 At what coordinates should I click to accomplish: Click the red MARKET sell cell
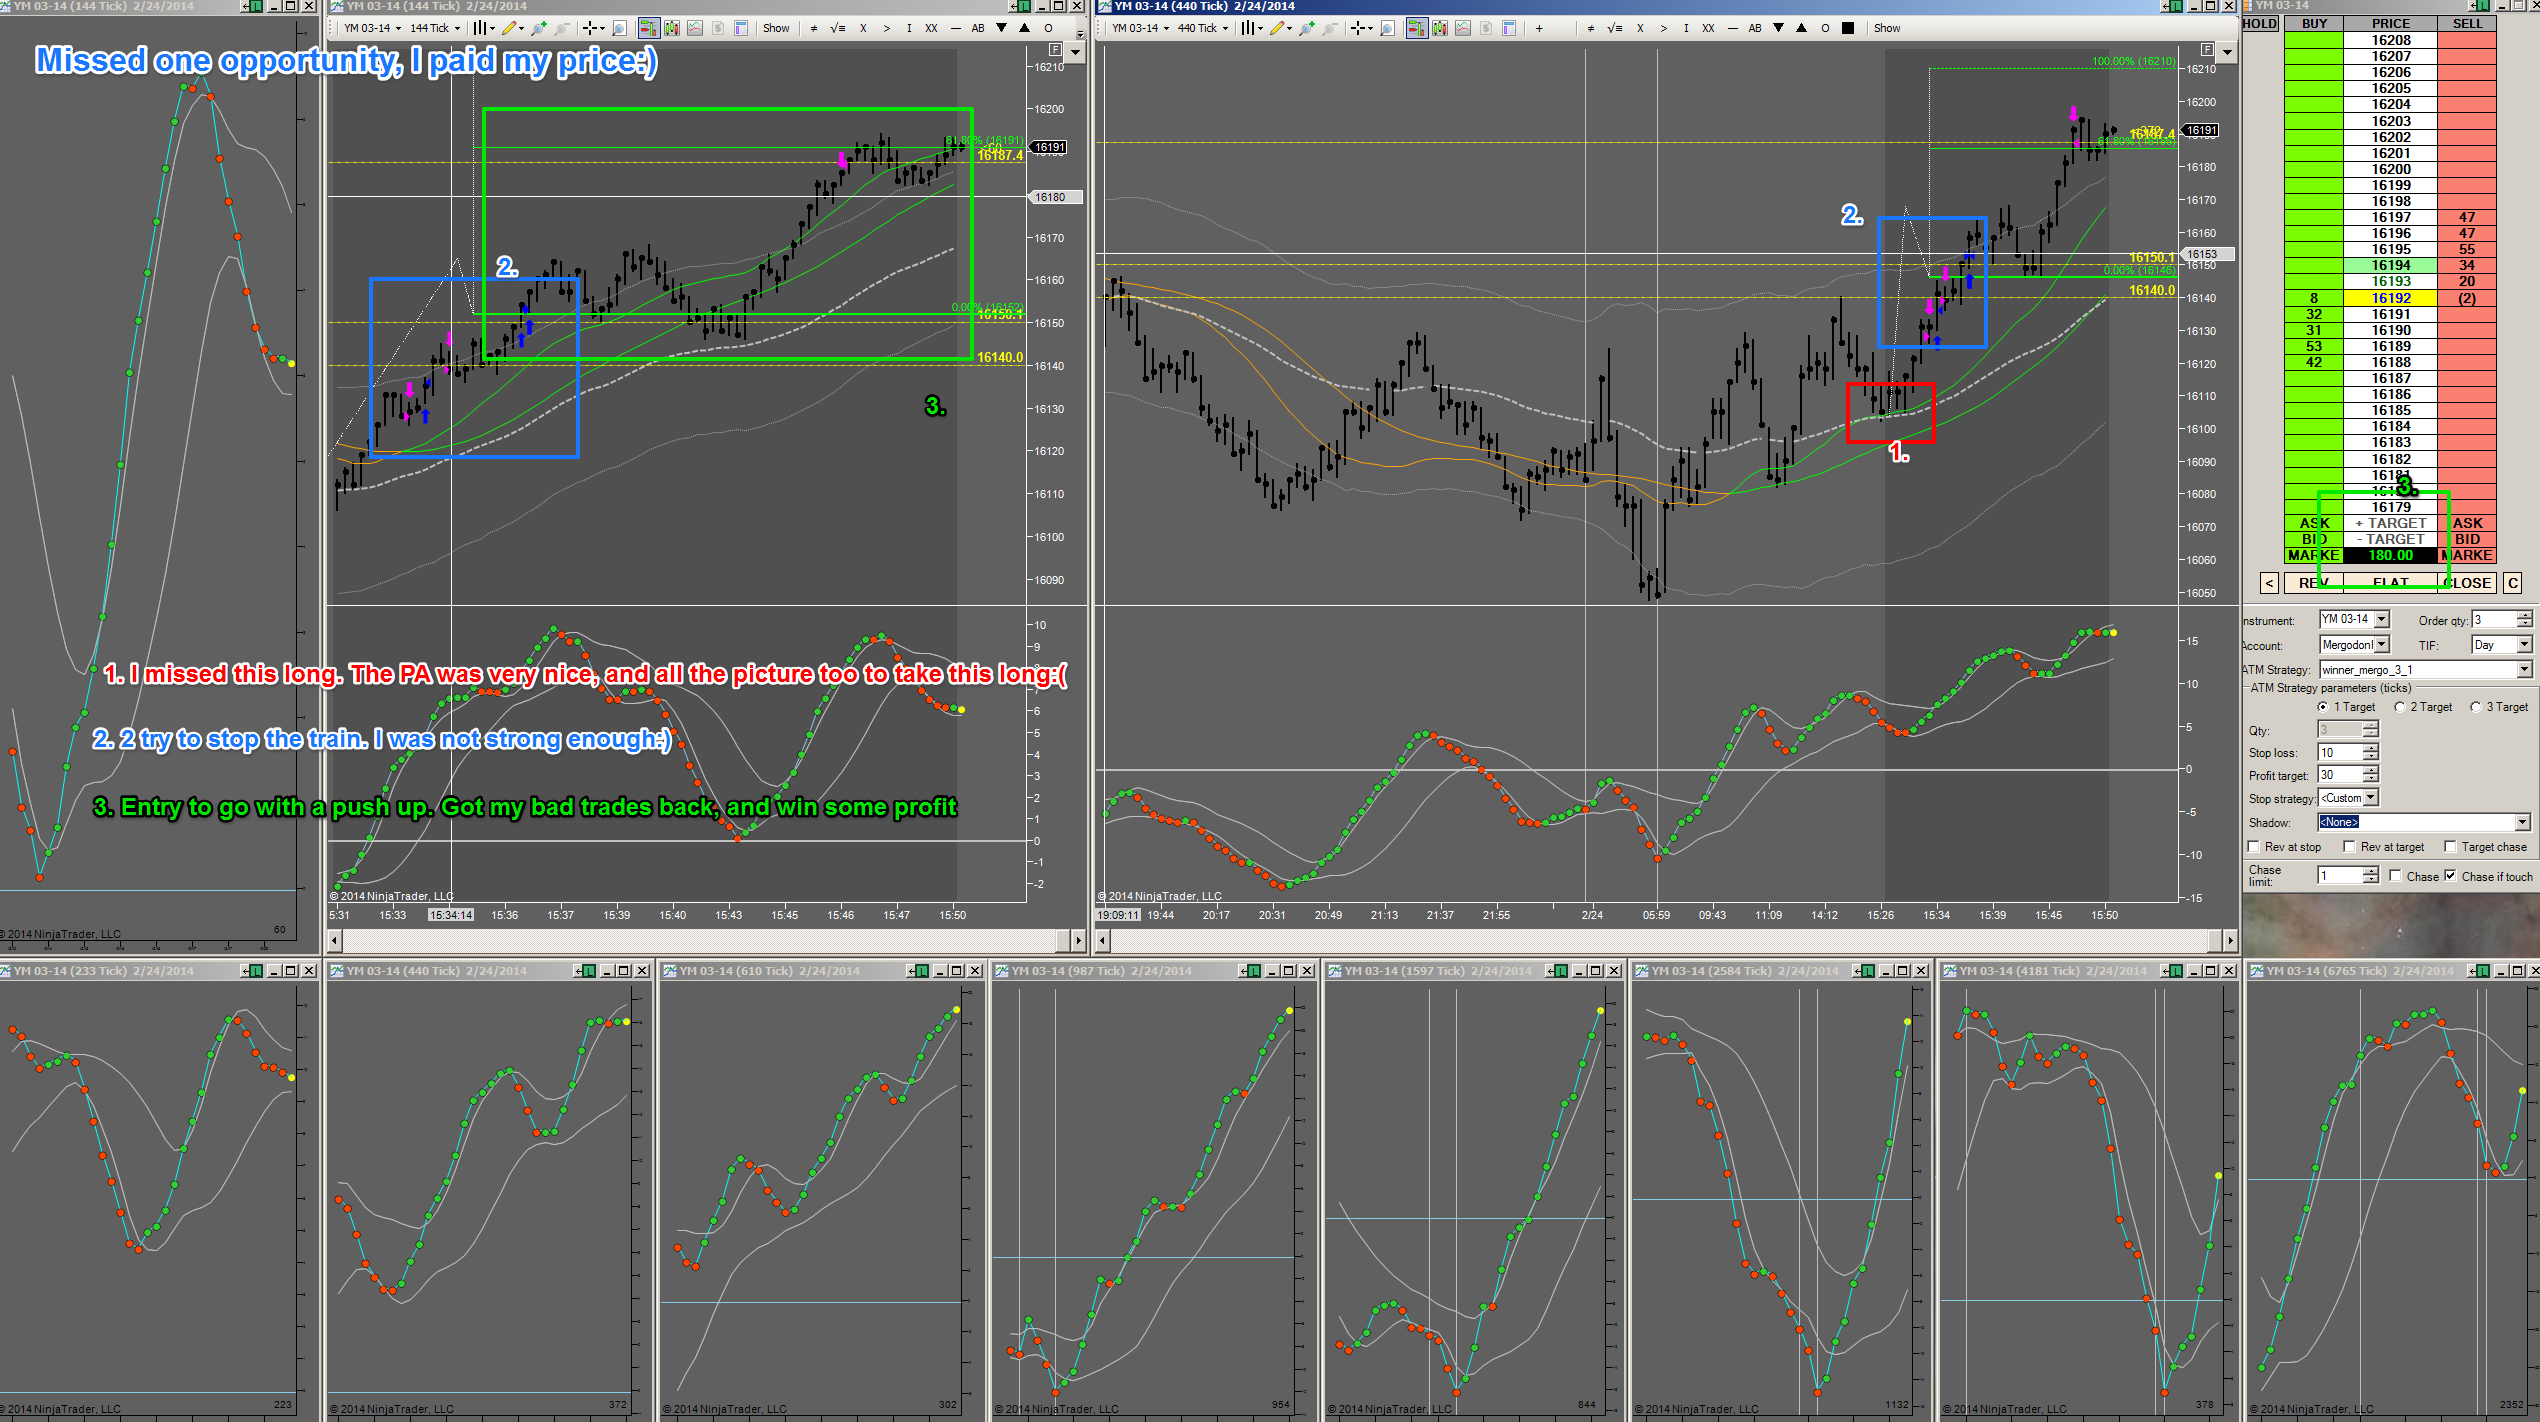coord(2467,555)
